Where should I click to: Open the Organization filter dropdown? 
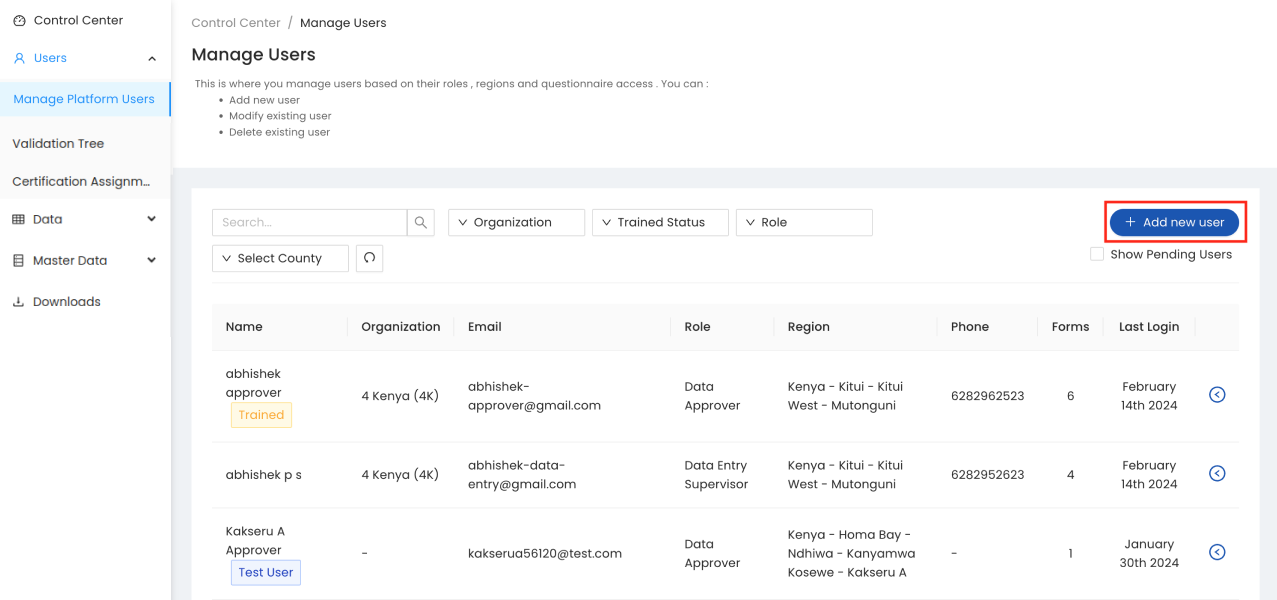point(516,222)
